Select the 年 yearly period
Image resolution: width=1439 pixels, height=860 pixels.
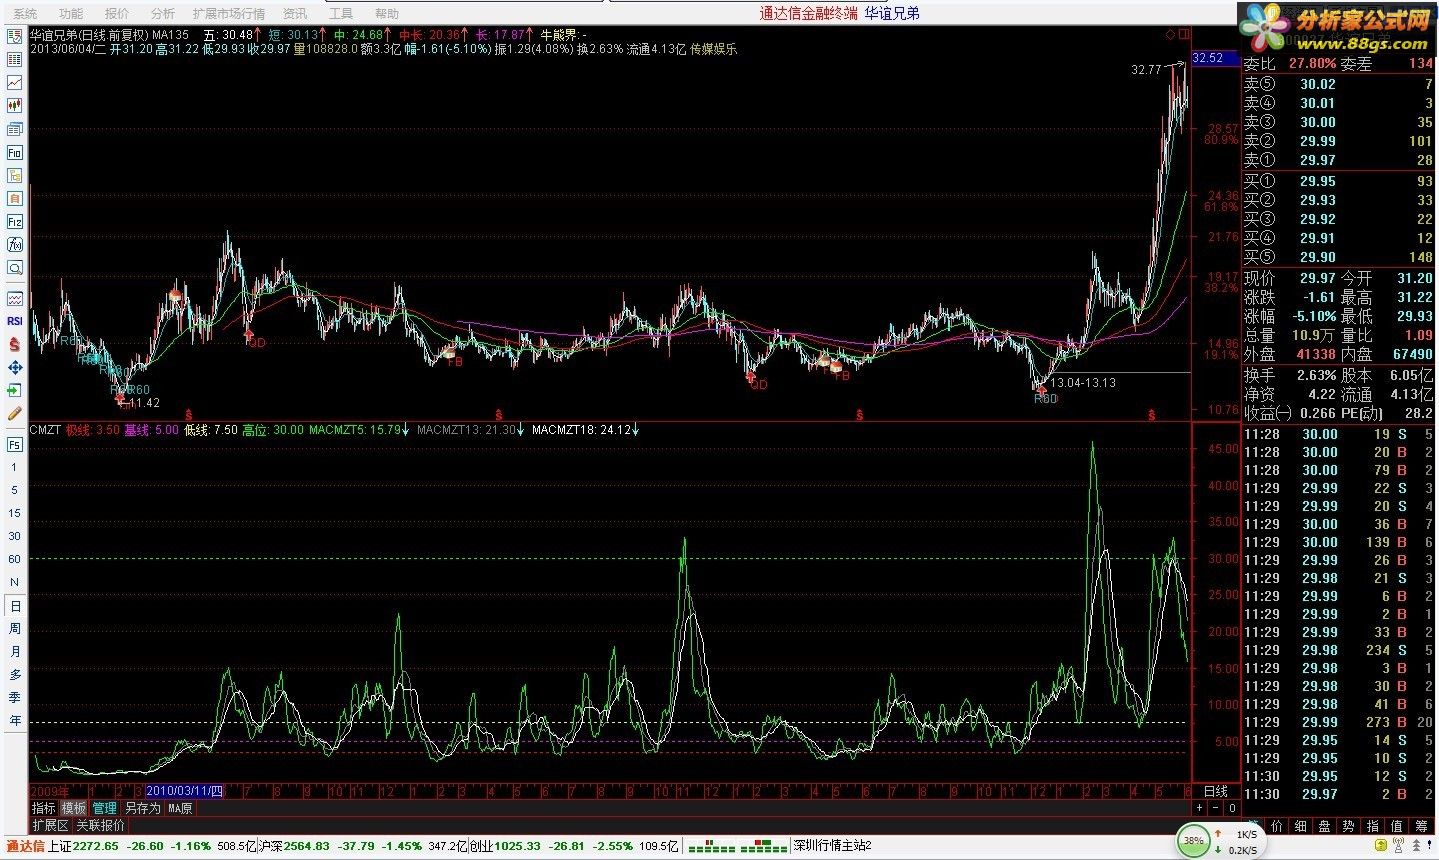[x=15, y=721]
